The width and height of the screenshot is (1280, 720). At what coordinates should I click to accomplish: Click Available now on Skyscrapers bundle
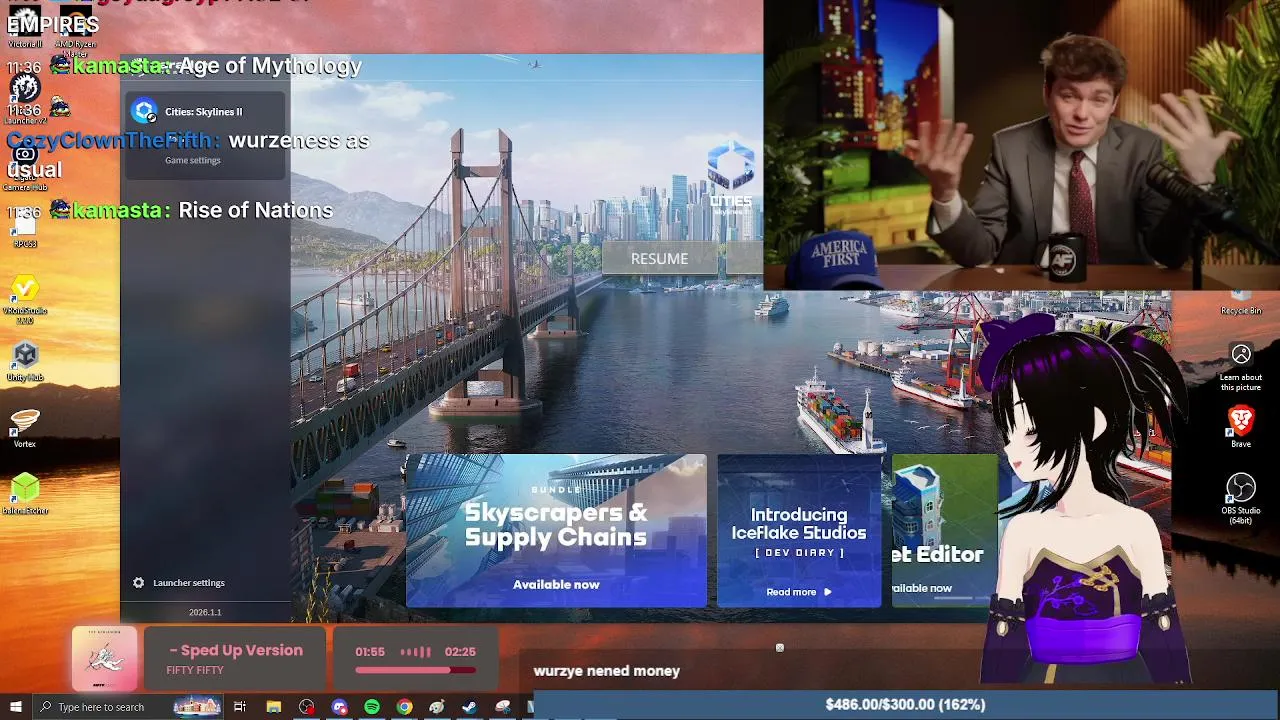[x=556, y=585]
